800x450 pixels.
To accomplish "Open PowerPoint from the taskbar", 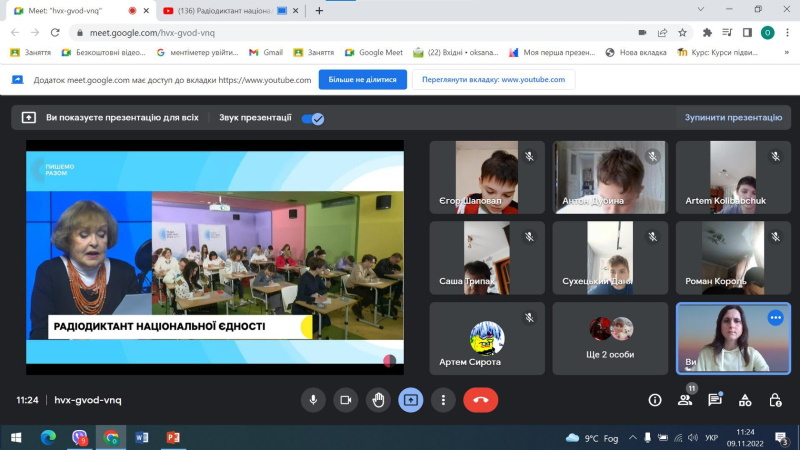I will (173, 438).
